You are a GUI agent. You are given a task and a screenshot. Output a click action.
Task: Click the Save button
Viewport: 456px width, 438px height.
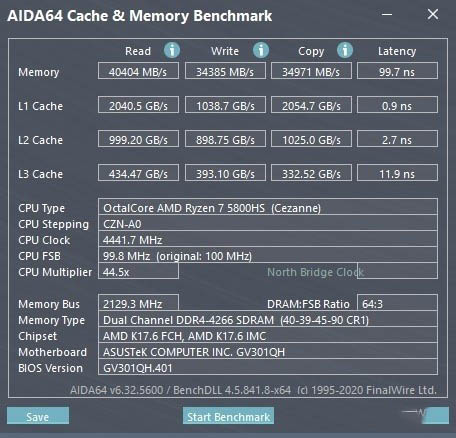pos(38,416)
